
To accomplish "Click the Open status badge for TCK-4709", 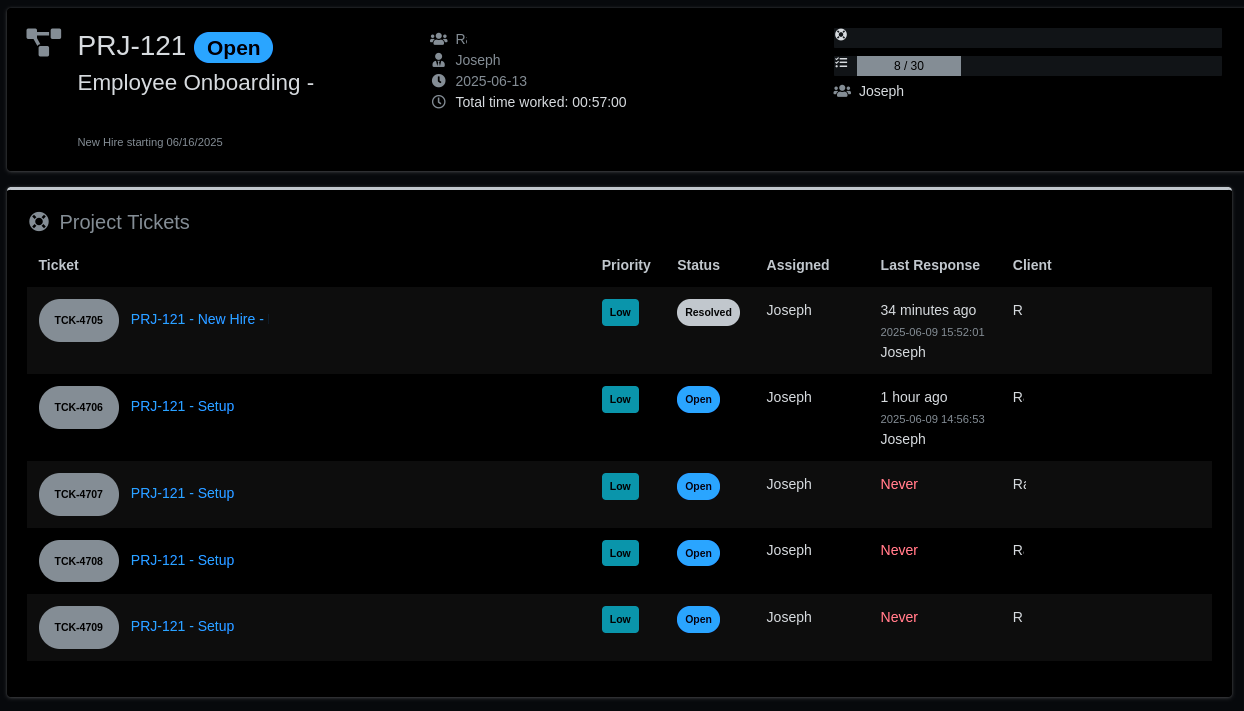I will pyautogui.click(x=698, y=619).
